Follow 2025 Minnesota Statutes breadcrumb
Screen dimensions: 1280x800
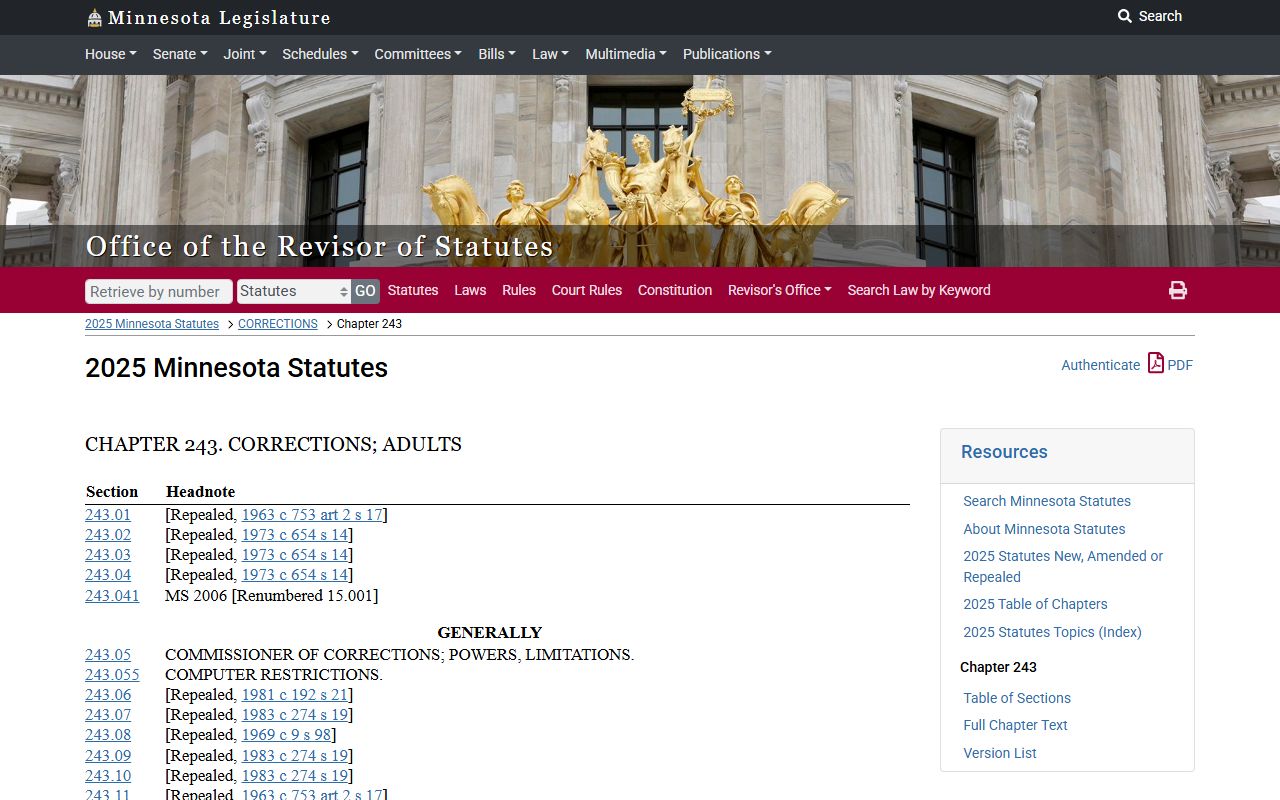tap(152, 324)
